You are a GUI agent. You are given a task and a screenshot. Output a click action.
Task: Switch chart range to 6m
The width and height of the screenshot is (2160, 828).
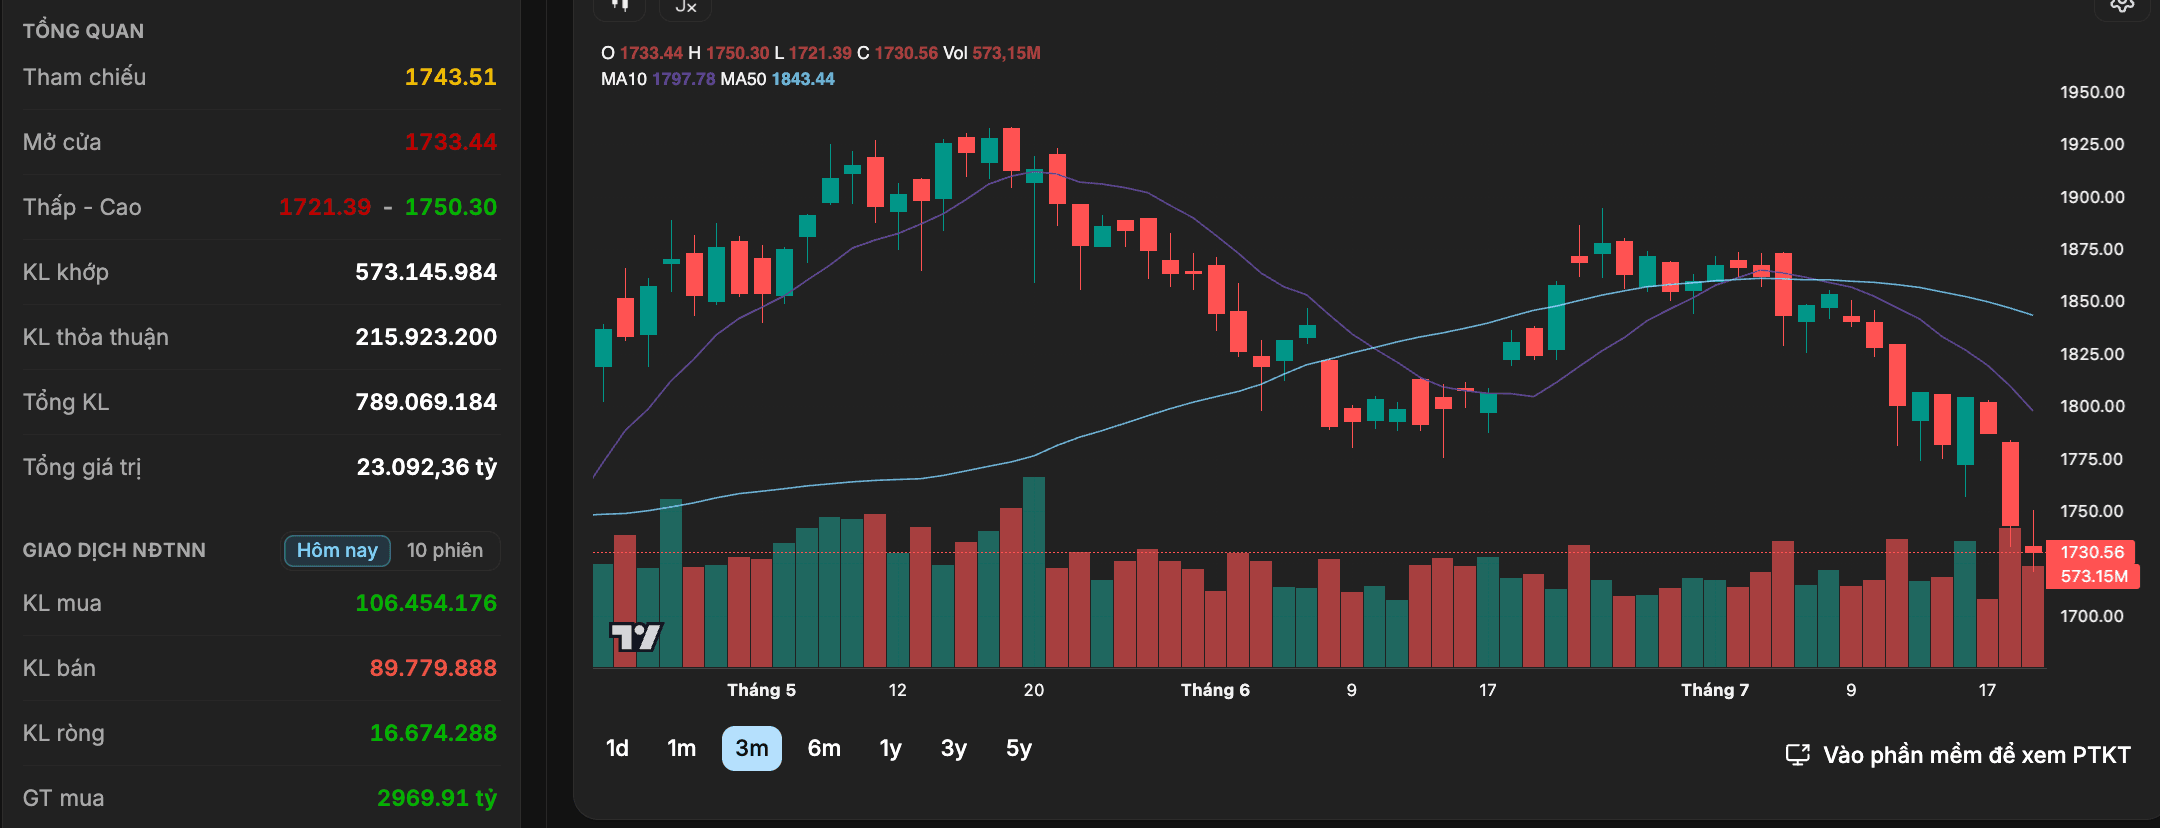824,748
